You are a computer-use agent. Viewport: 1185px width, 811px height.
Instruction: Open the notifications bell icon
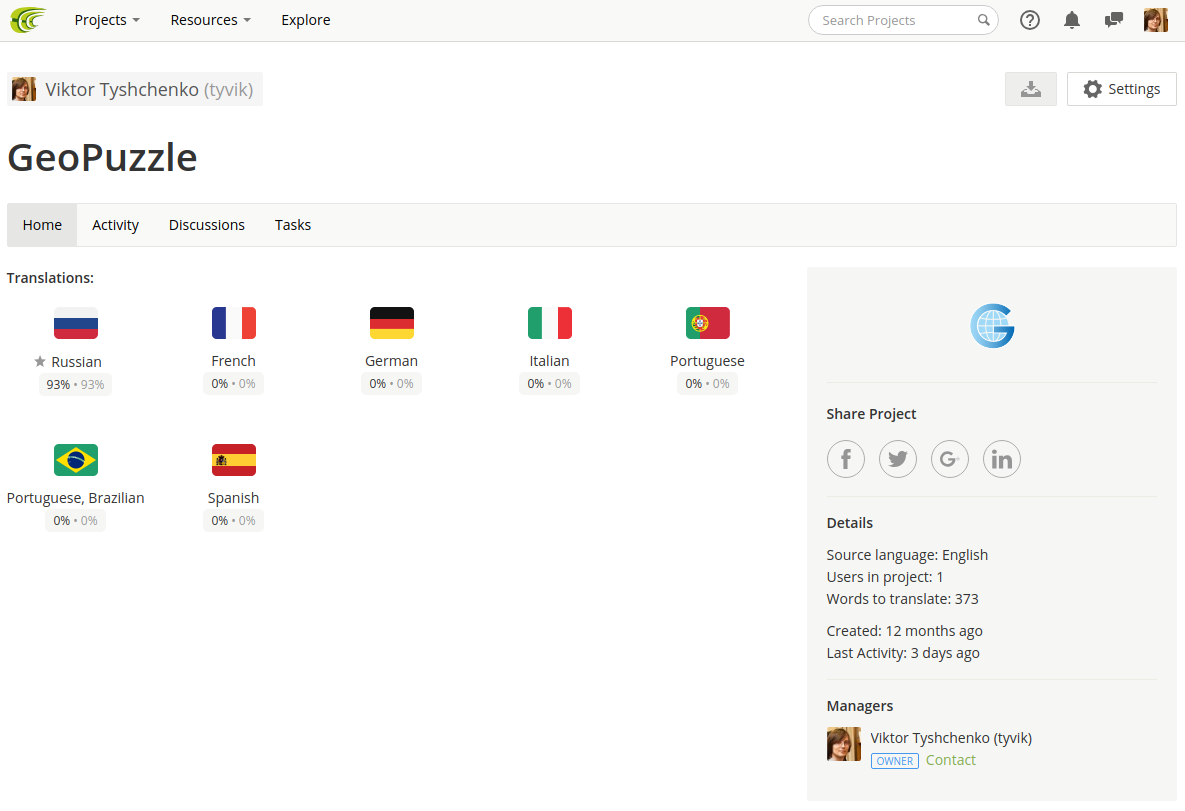tap(1072, 20)
